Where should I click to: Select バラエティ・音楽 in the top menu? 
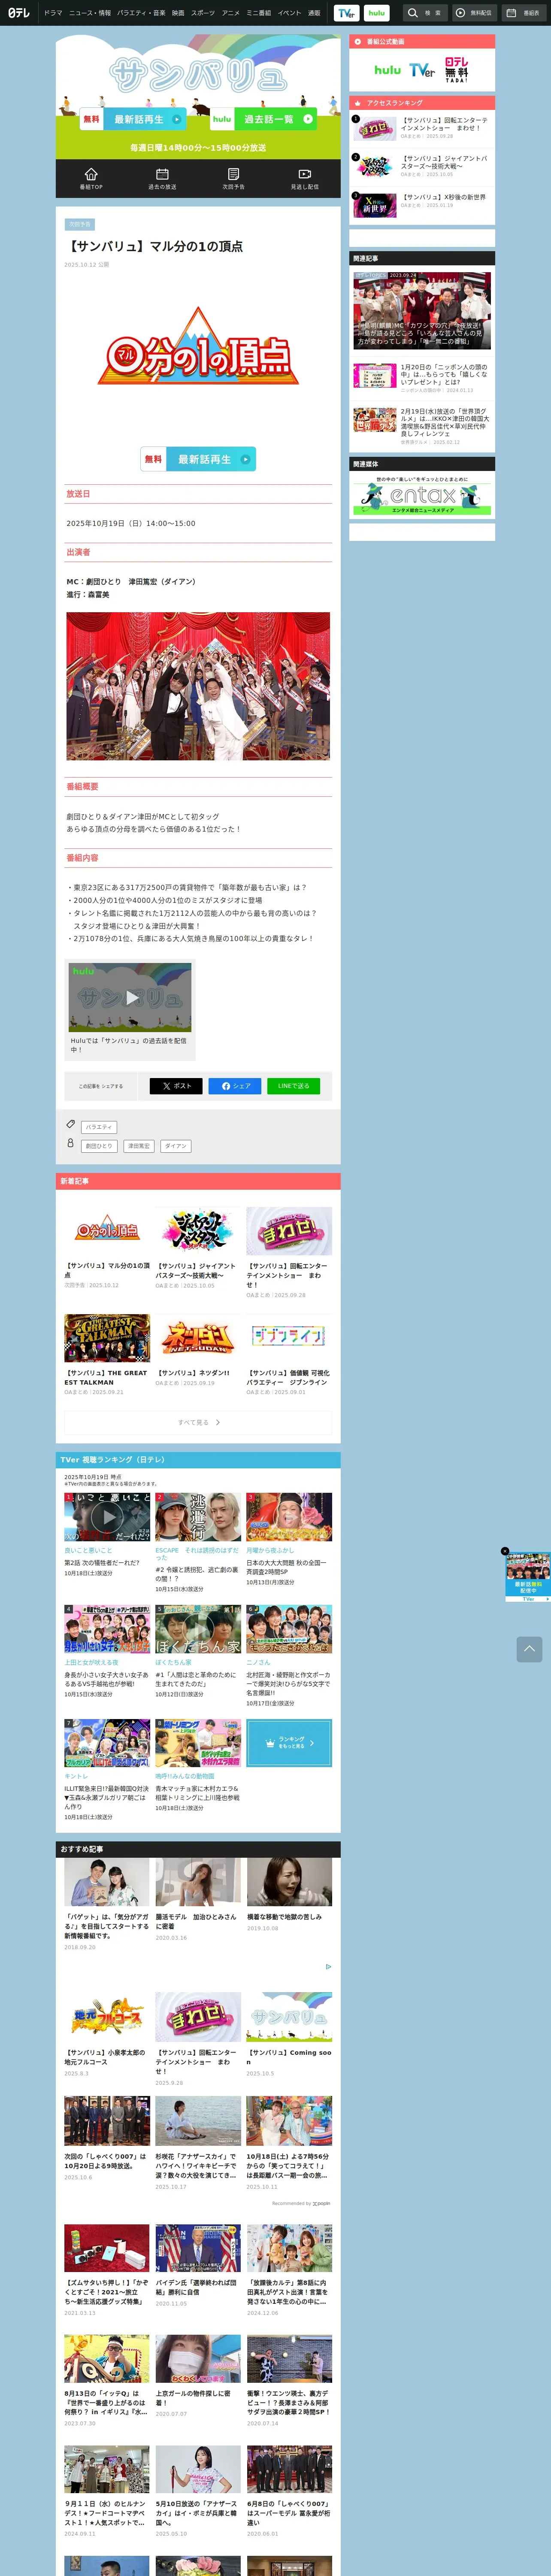141,13
